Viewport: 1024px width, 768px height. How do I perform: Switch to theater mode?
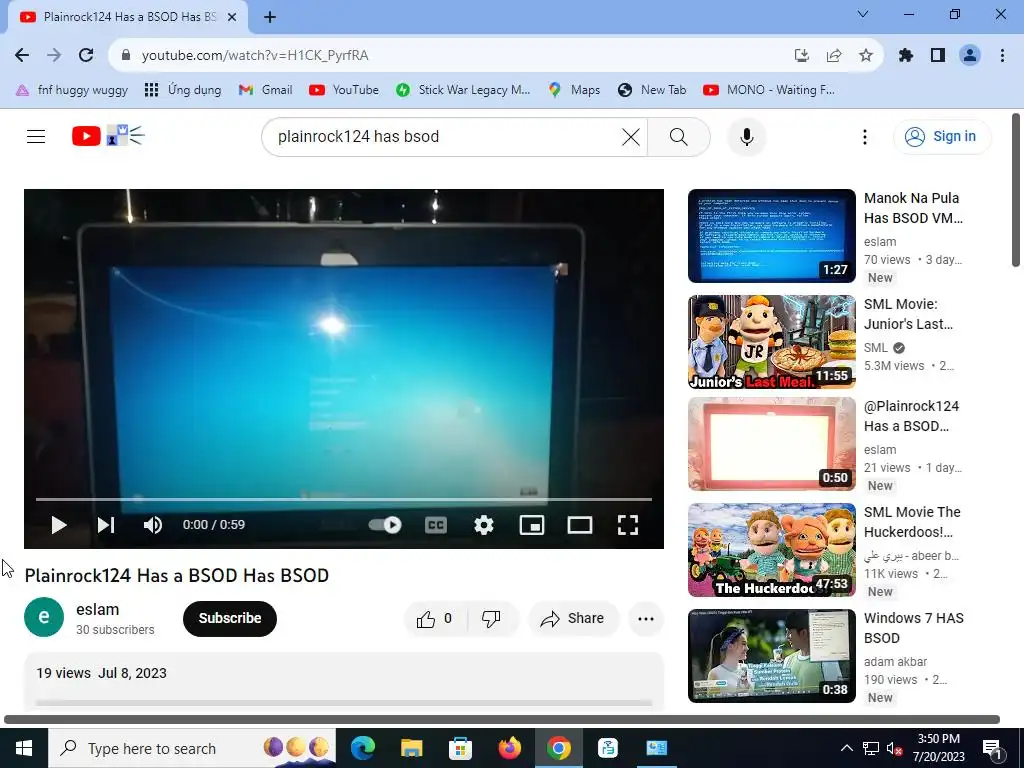click(580, 525)
